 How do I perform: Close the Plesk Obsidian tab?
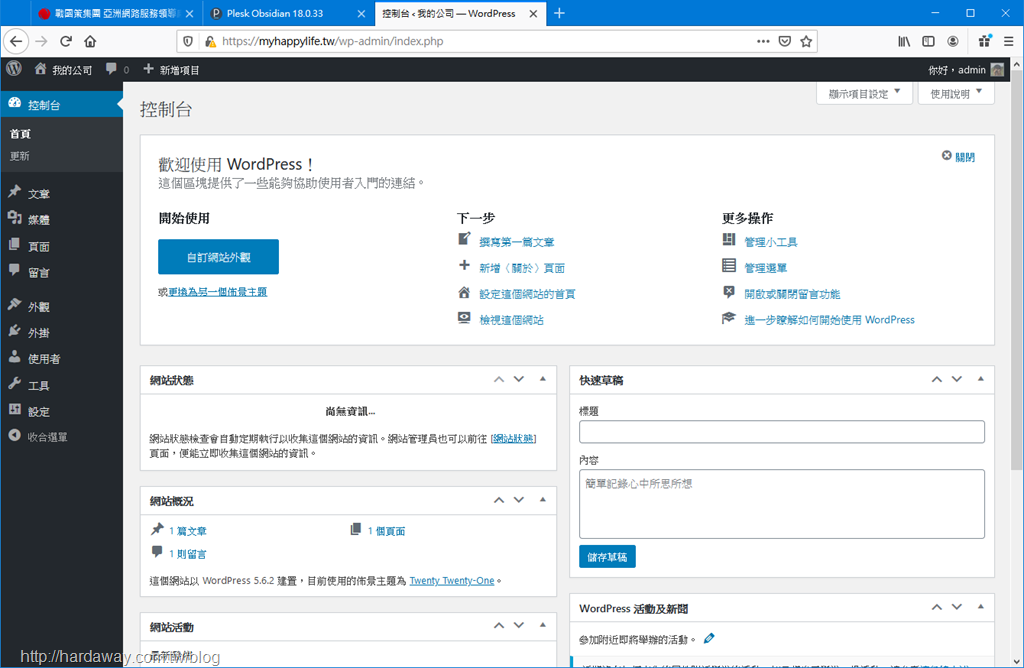click(361, 13)
